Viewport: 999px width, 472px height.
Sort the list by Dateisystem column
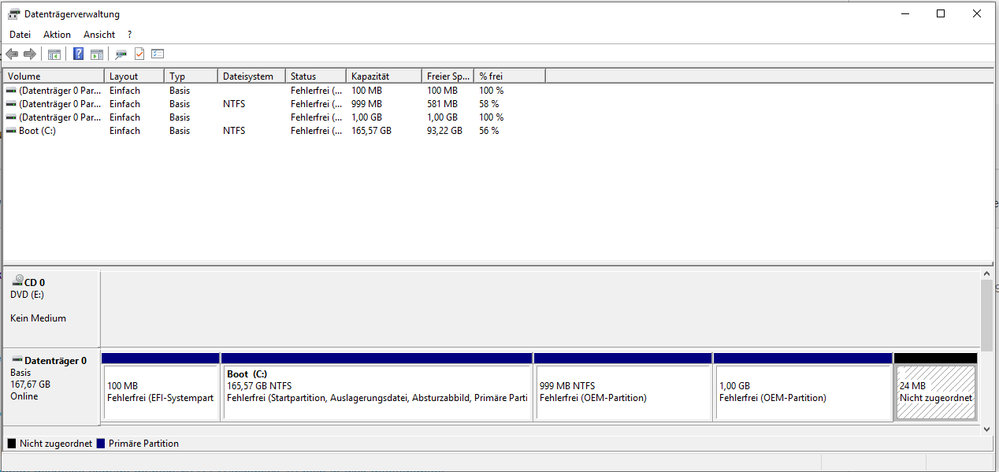point(248,76)
